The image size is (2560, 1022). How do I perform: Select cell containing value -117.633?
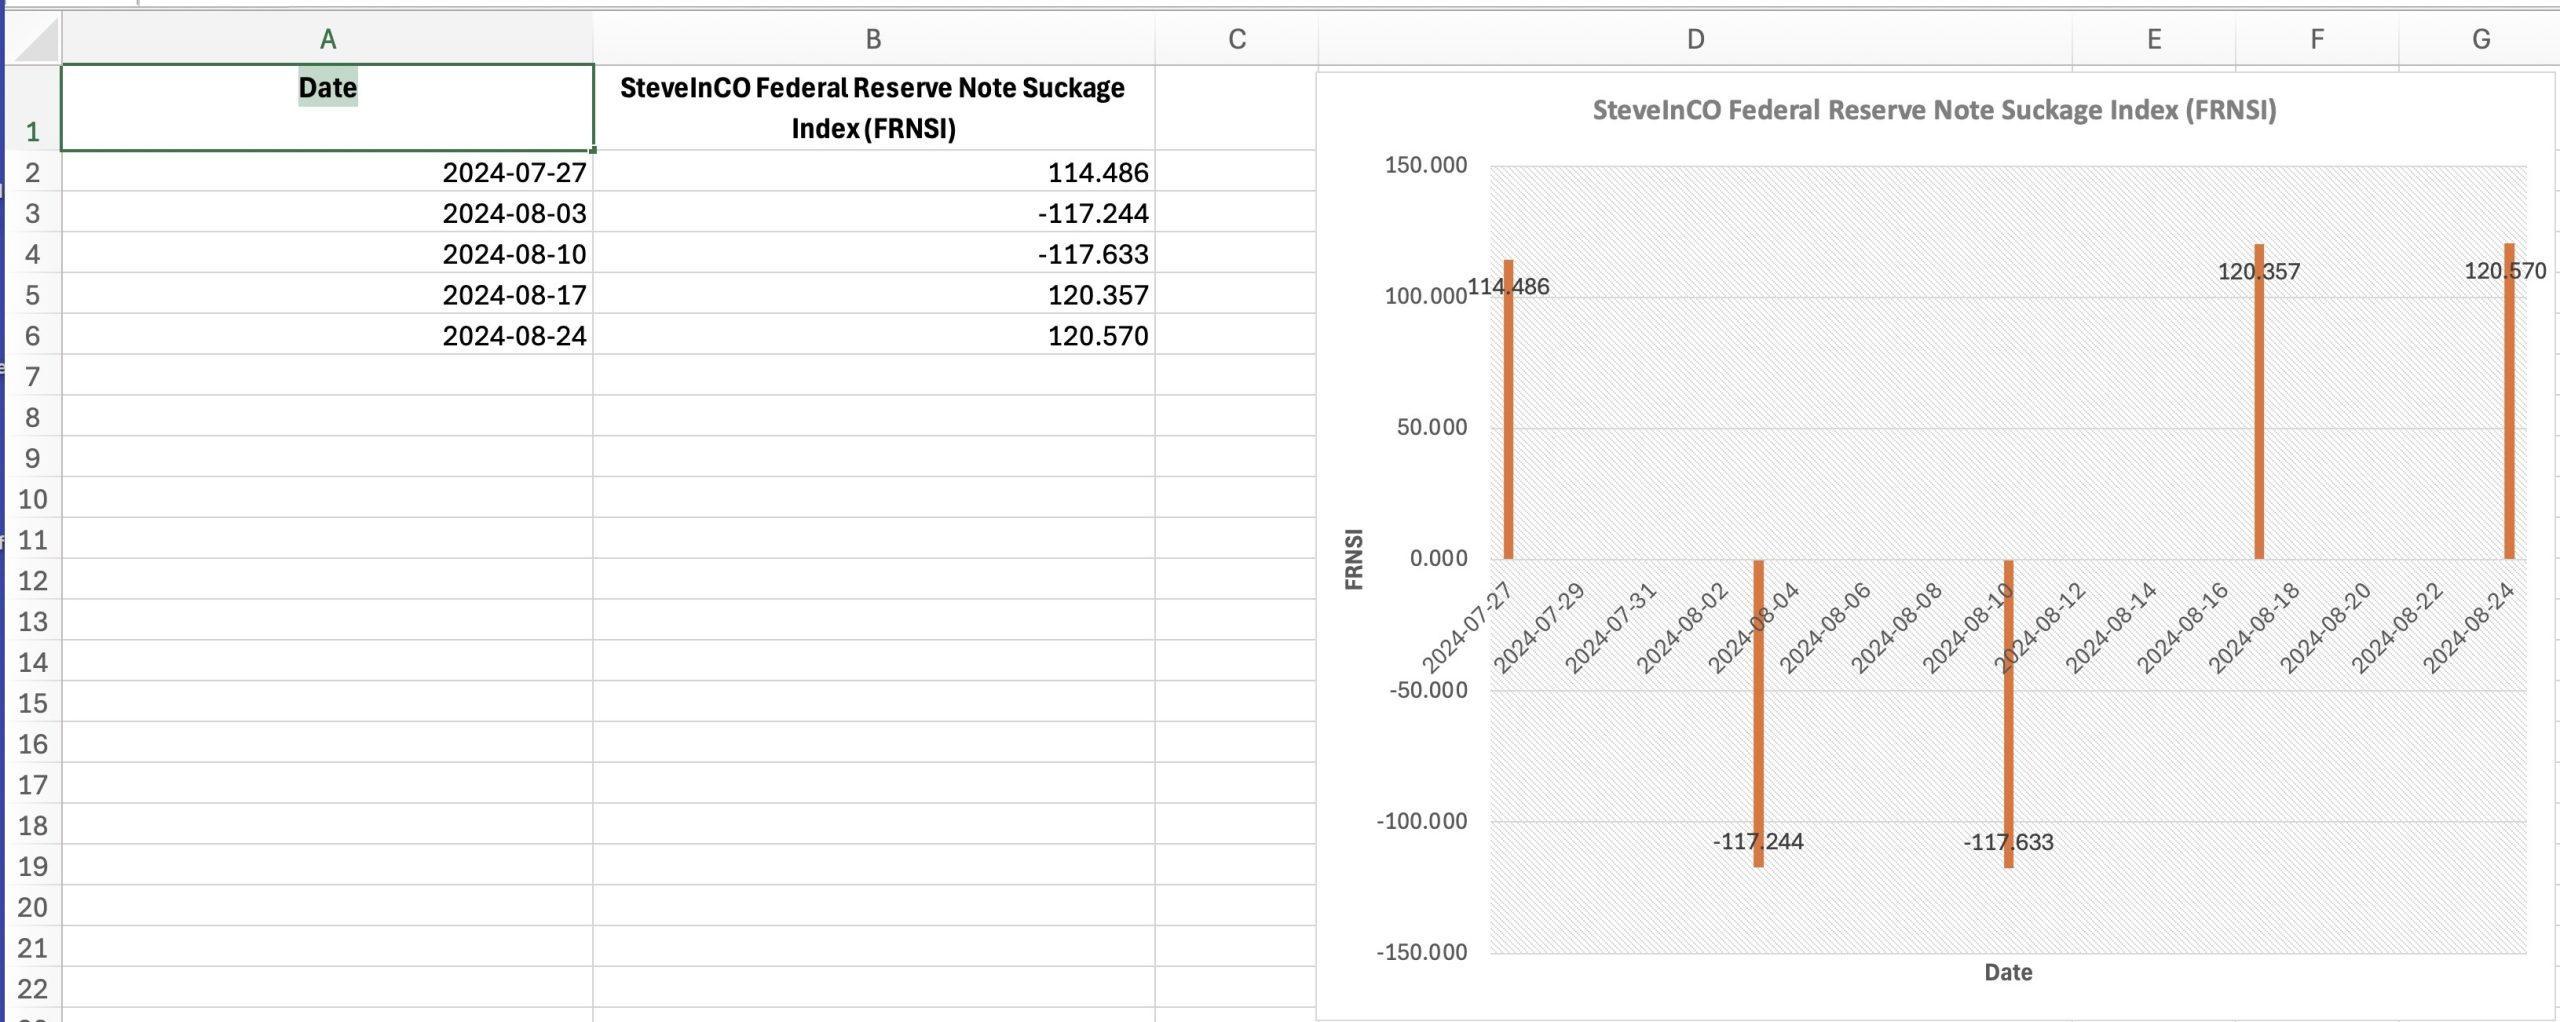[873, 254]
